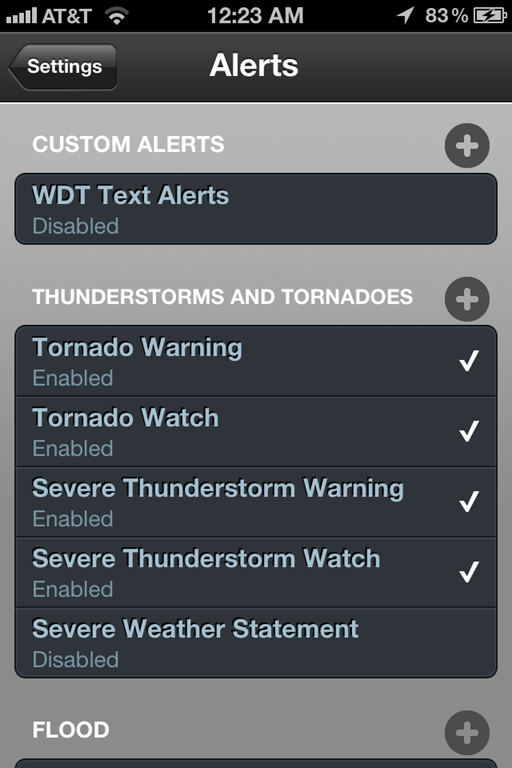This screenshot has width=512, height=768.
Task: Uncheck the Tornado Warning checkmark
Action: (469, 361)
